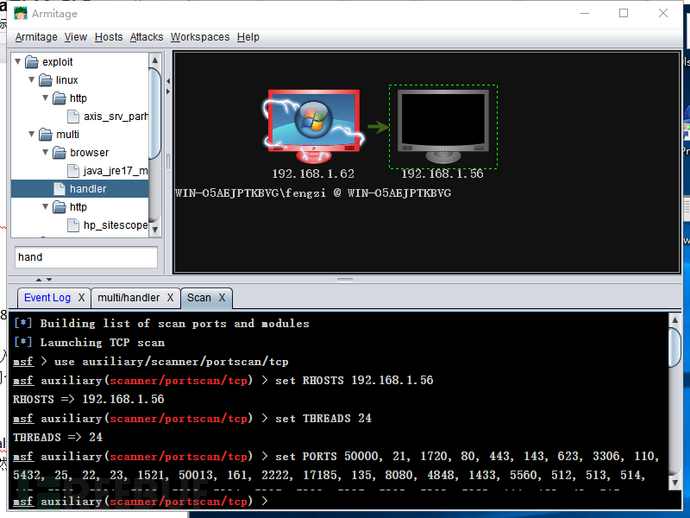
Task: Switch to the multi/handler tab
Action: 128,298
